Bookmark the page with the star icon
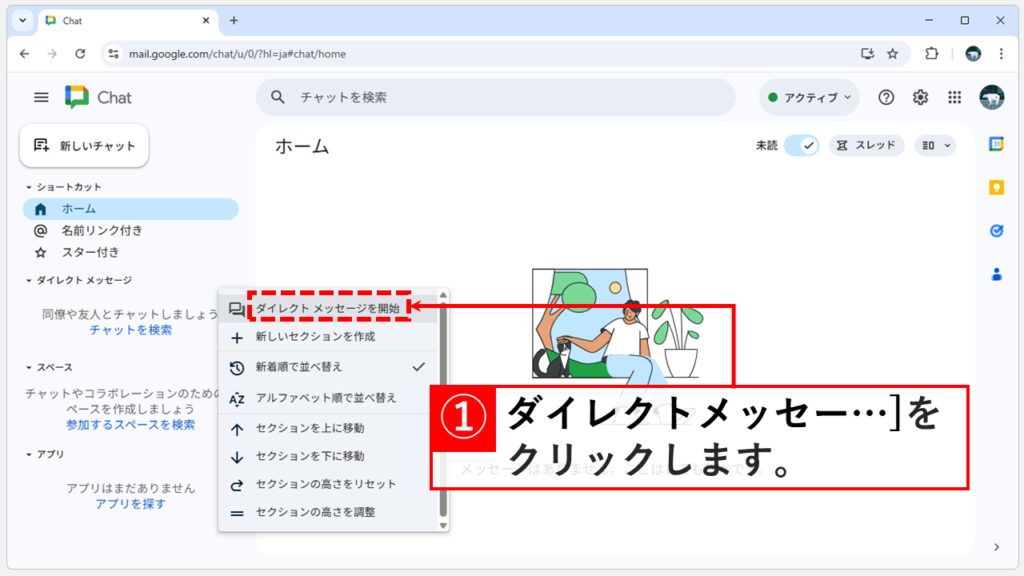Image resolution: width=1024 pixels, height=576 pixels. (893, 54)
